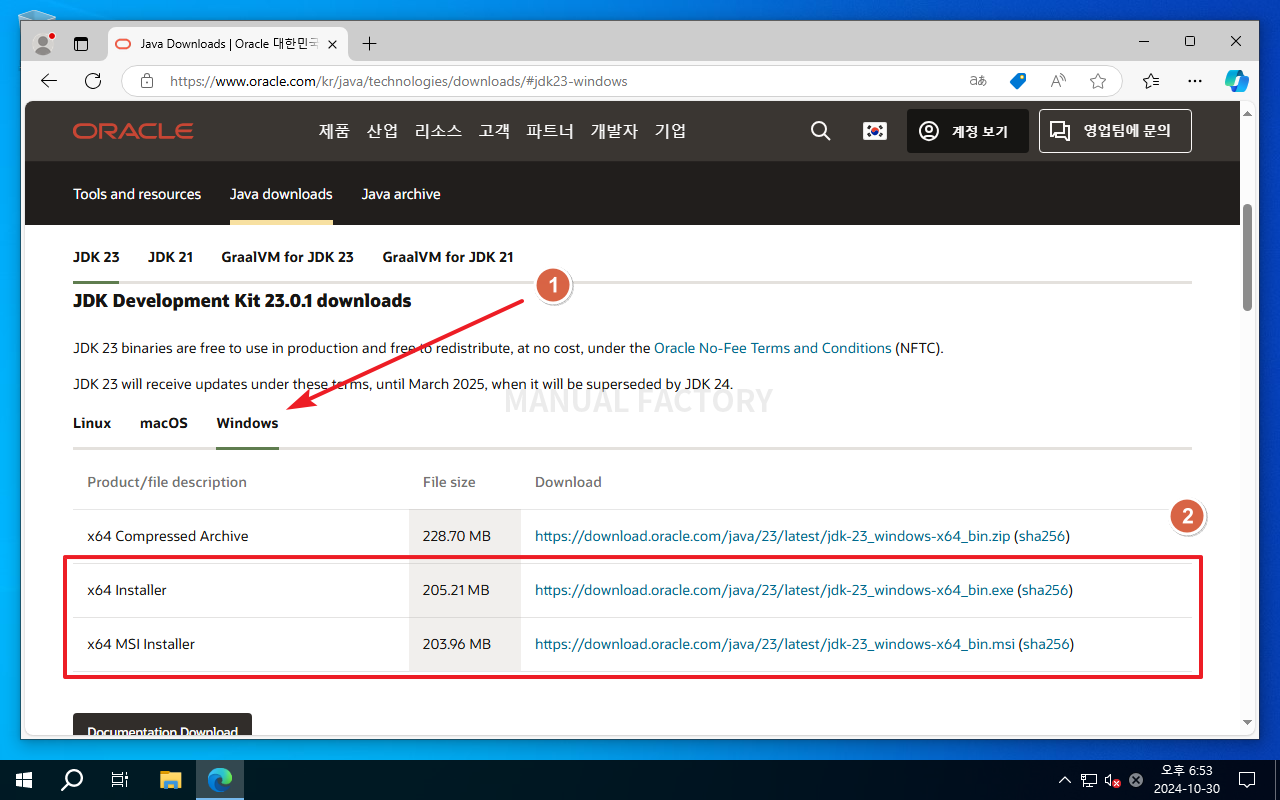Select the Korea country flag icon
Image resolution: width=1280 pixels, height=800 pixels.
coord(875,131)
